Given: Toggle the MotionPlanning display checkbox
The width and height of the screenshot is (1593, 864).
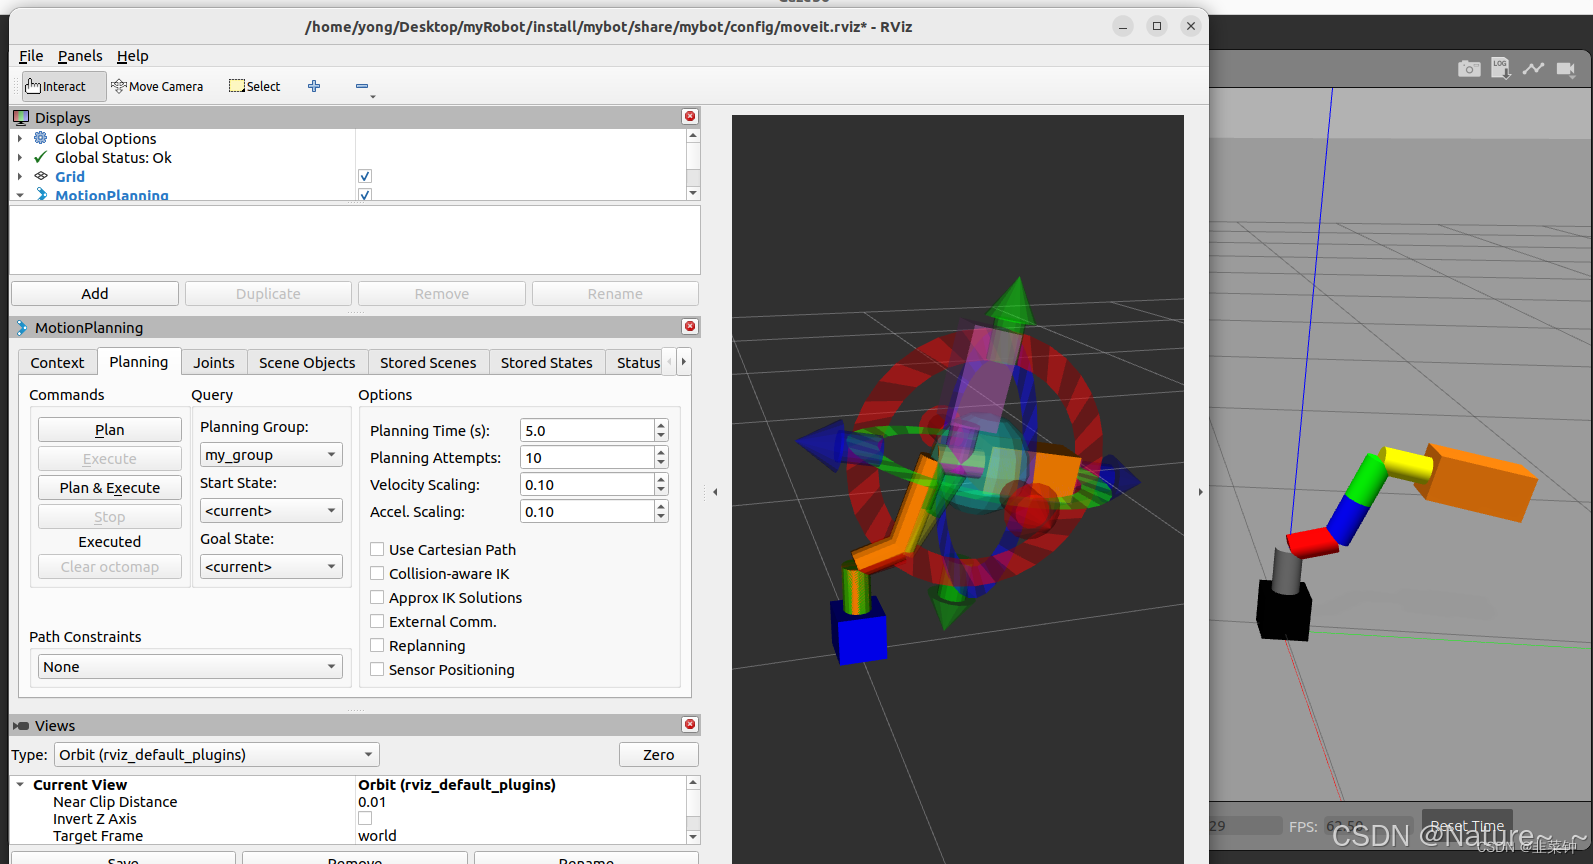Looking at the screenshot, I should (x=365, y=195).
